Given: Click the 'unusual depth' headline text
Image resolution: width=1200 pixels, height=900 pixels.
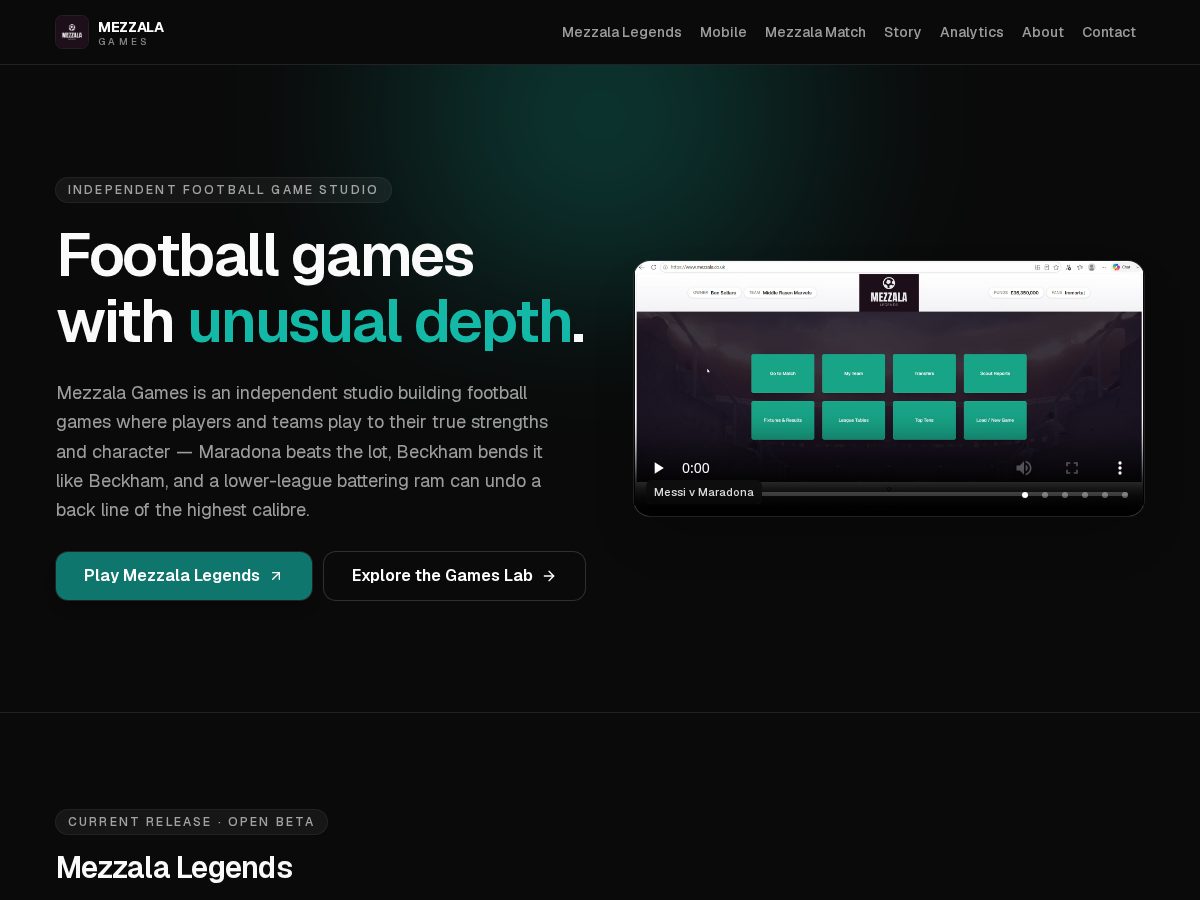Looking at the screenshot, I should (x=379, y=322).
